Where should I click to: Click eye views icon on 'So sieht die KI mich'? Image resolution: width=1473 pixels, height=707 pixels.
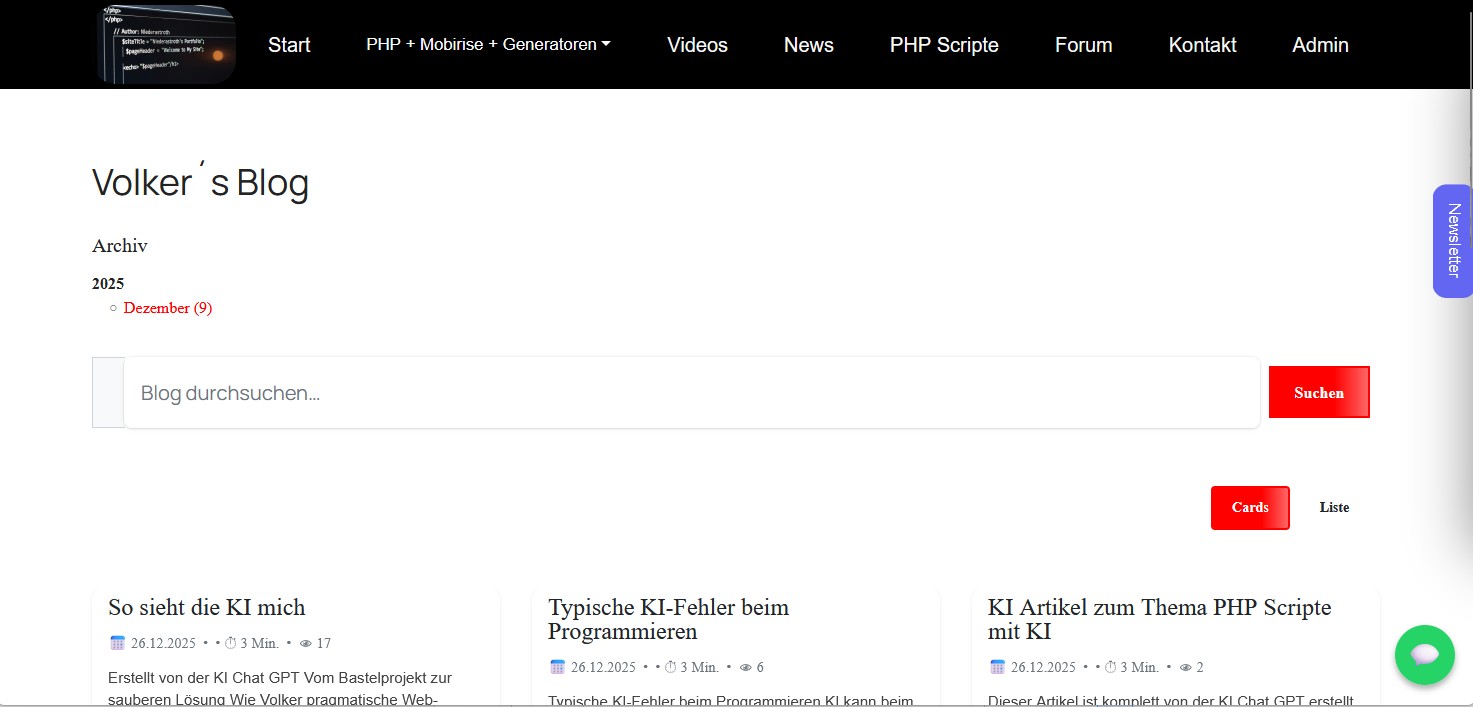[306, 643]
